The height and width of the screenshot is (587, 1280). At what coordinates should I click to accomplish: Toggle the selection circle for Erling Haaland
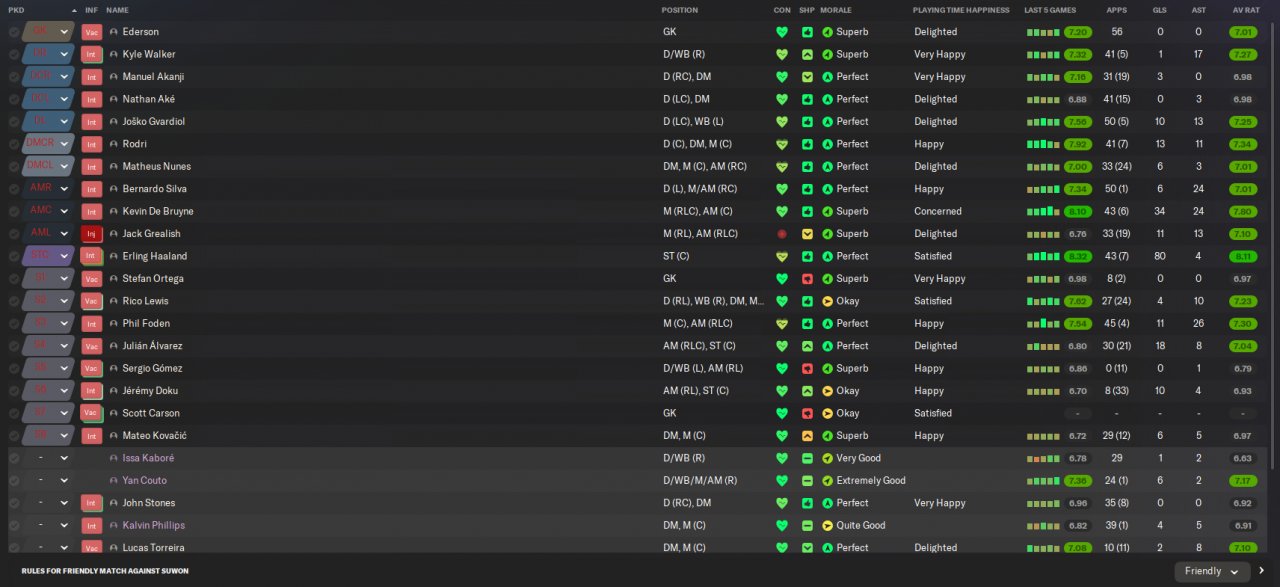point(13,256)
